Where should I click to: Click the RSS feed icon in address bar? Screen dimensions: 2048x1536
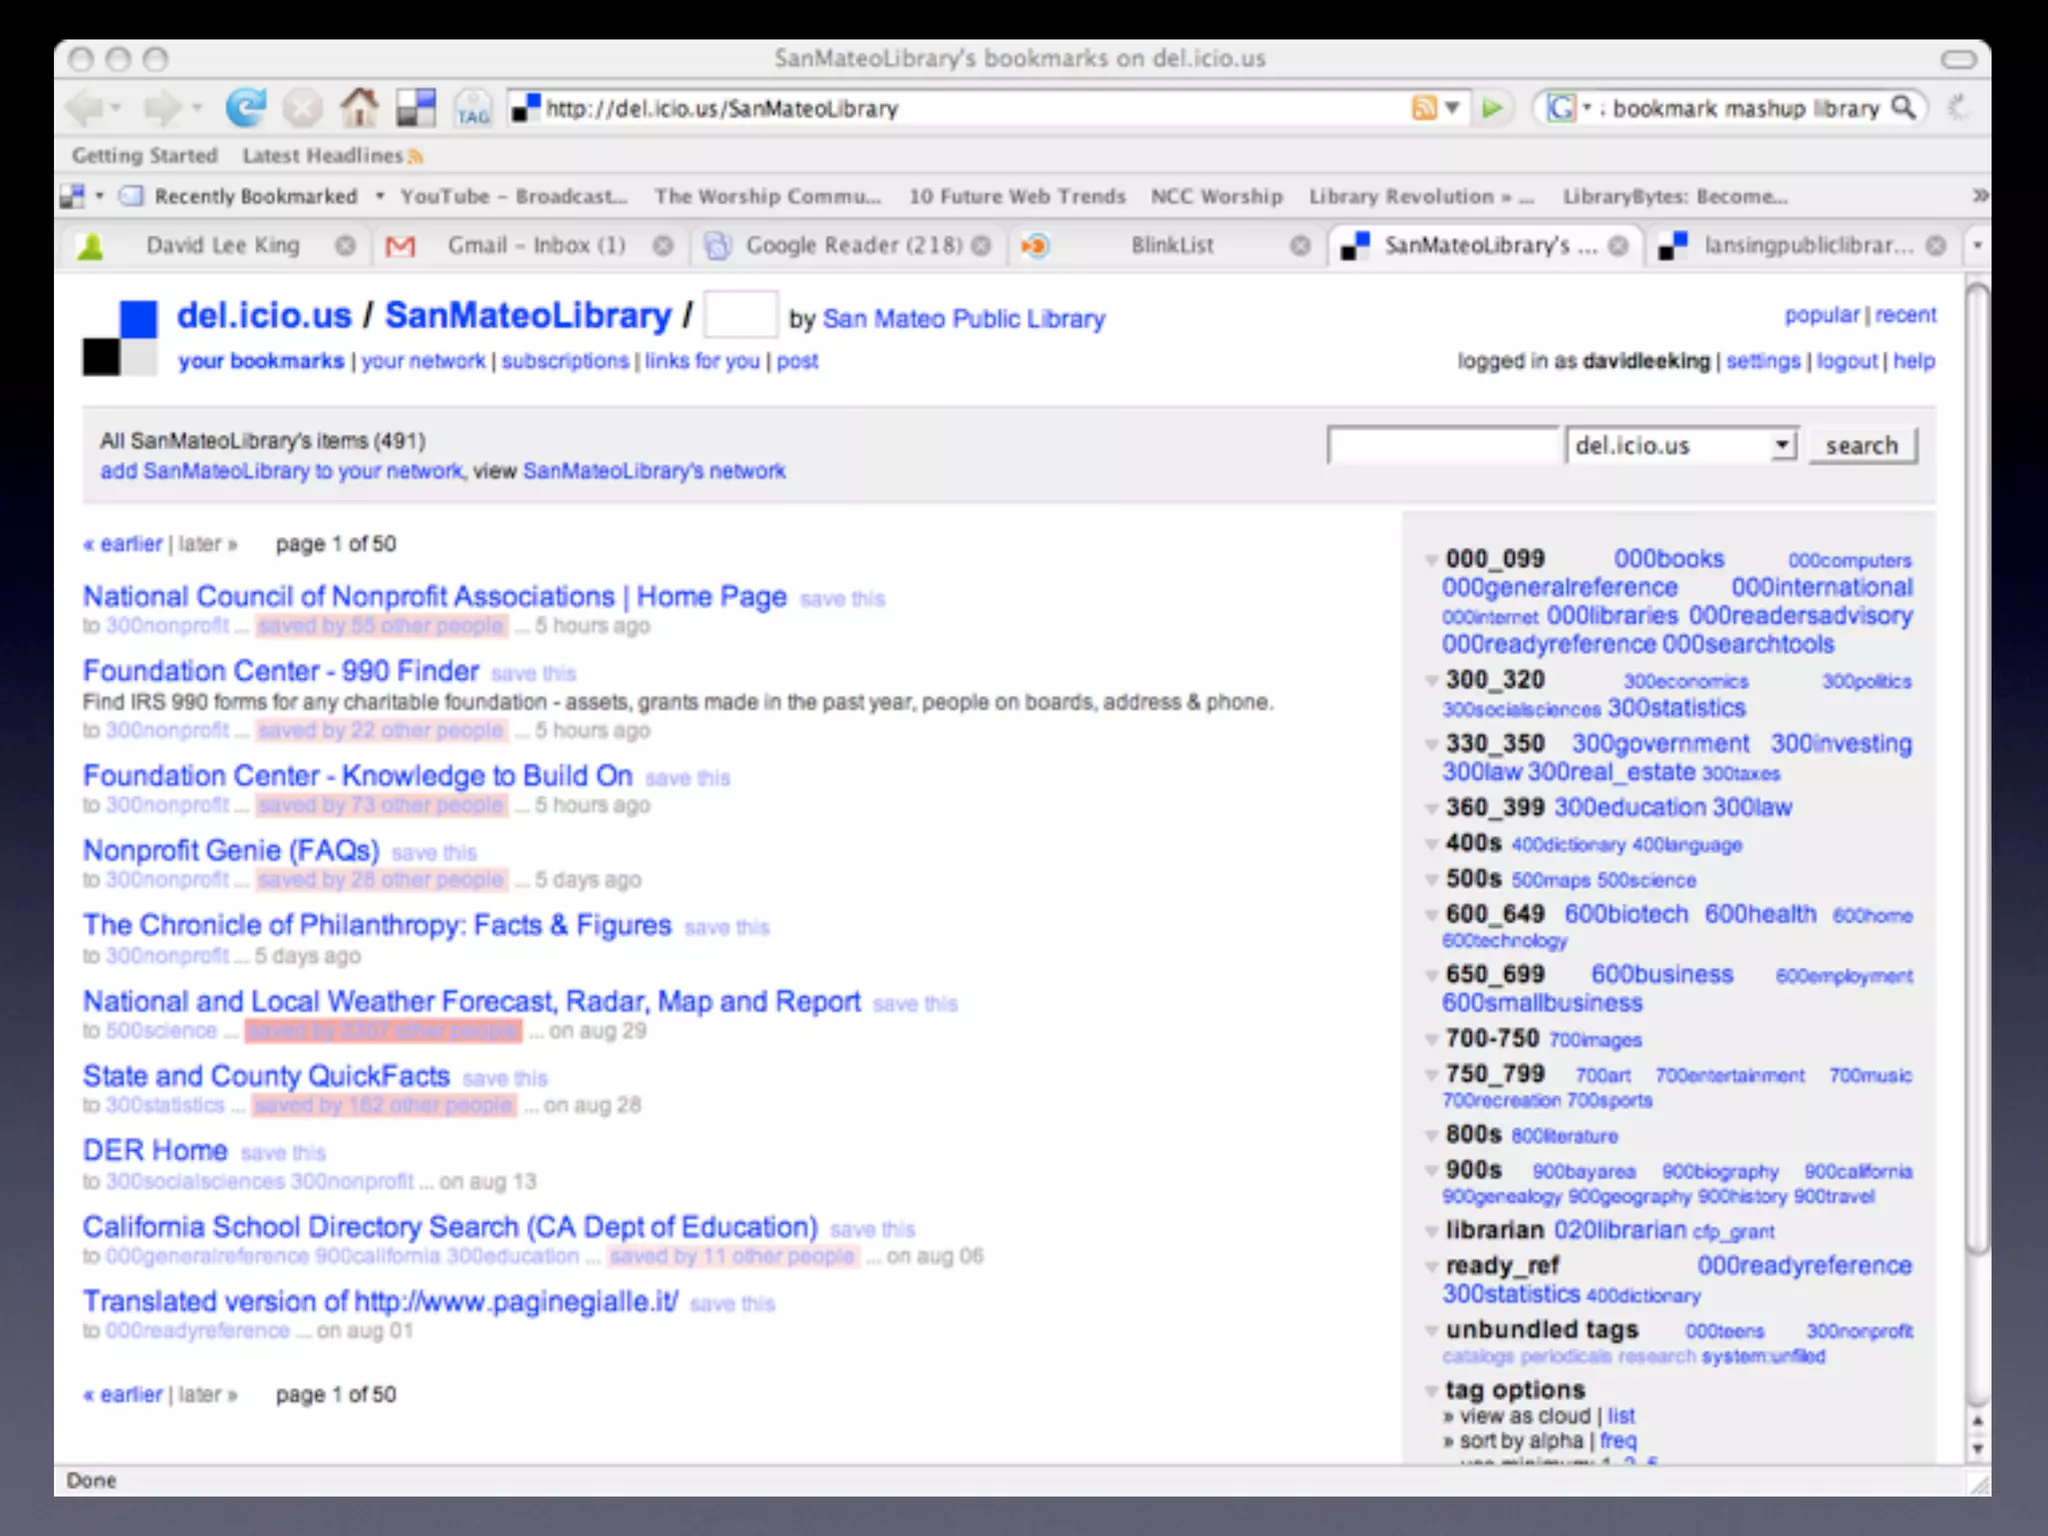pos(1423,108)
